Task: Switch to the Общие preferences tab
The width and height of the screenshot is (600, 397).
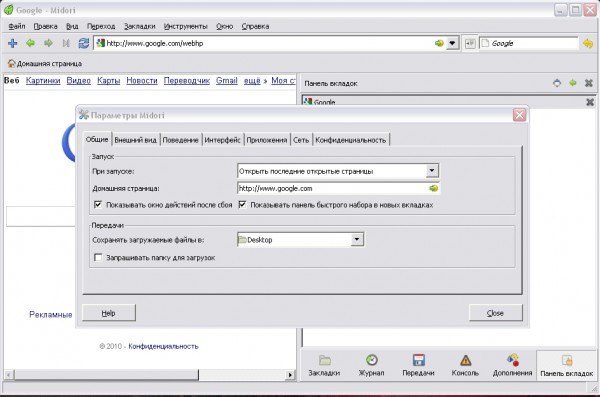Action: [97, 139]
